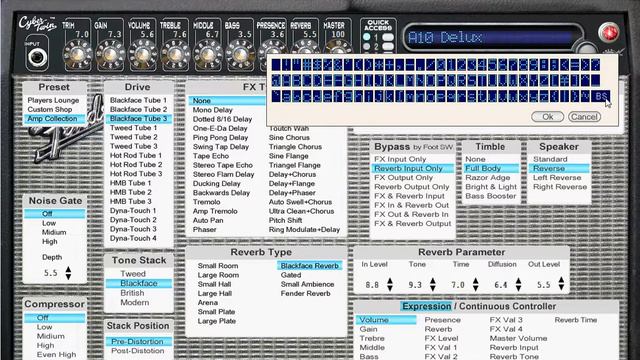Adjust Reverb Diffusion stepper arrows
640x360 pixels.
click(518, 284)
